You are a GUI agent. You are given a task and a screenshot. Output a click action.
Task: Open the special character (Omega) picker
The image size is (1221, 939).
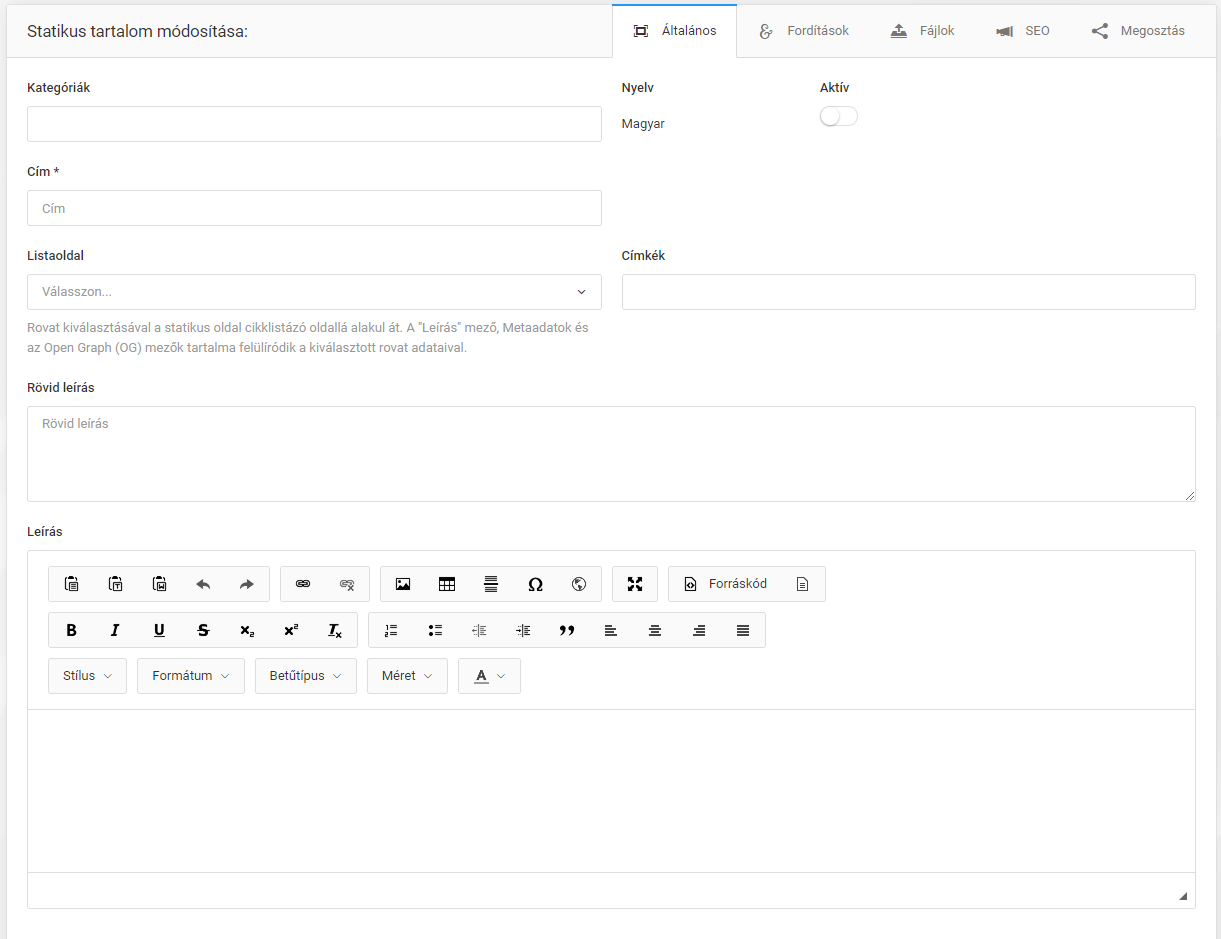click(535, 584)
